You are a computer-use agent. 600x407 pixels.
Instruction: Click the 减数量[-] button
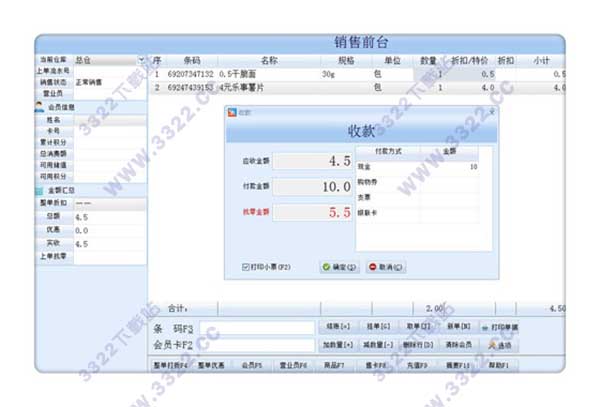[378, 345]
